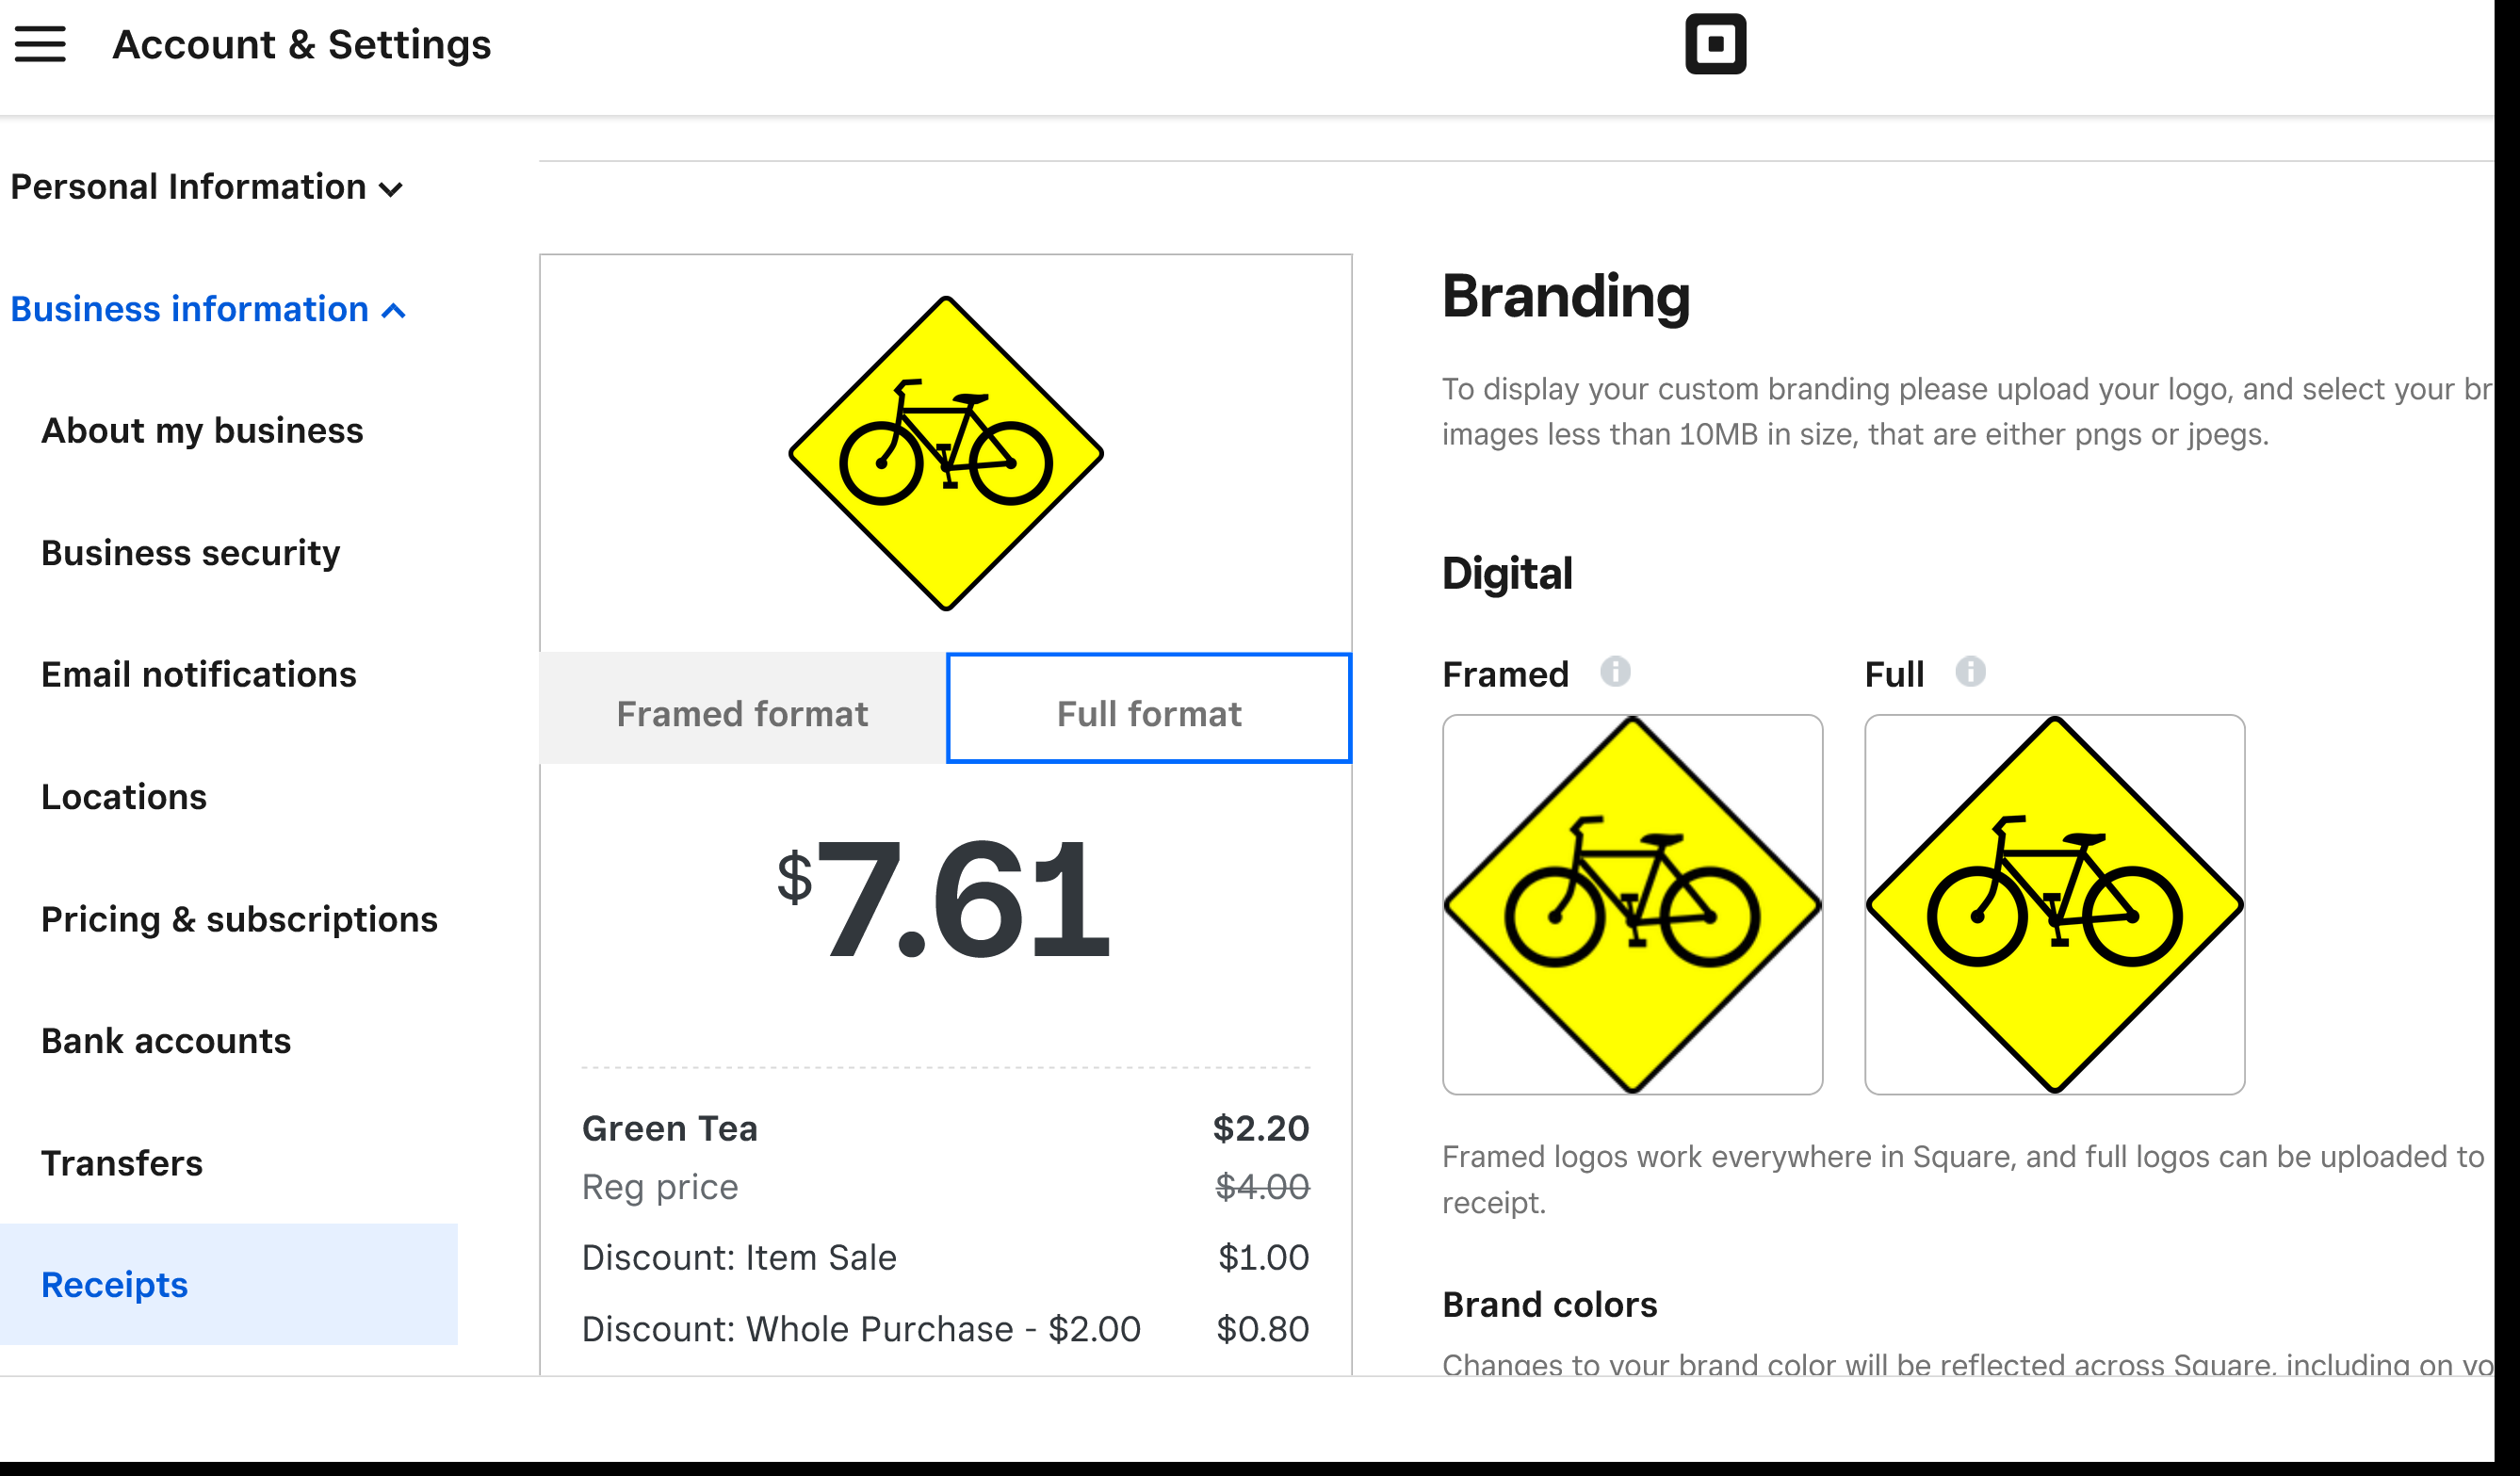
Task: Go to Bank accounts
Action: (x=166, y=1040)
